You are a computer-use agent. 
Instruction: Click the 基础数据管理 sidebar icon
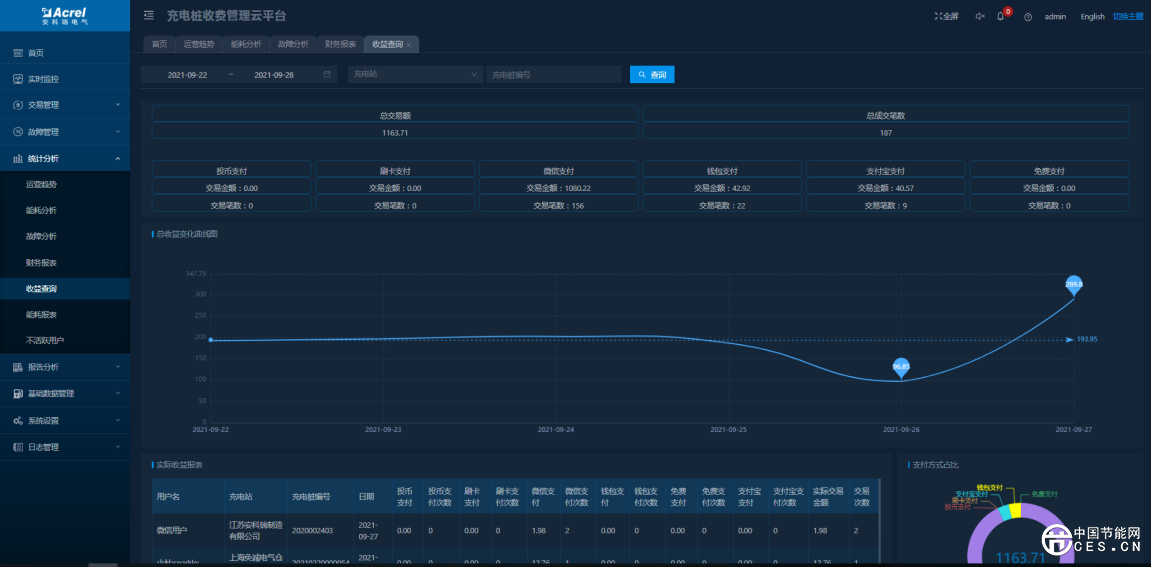click(18, 394)
